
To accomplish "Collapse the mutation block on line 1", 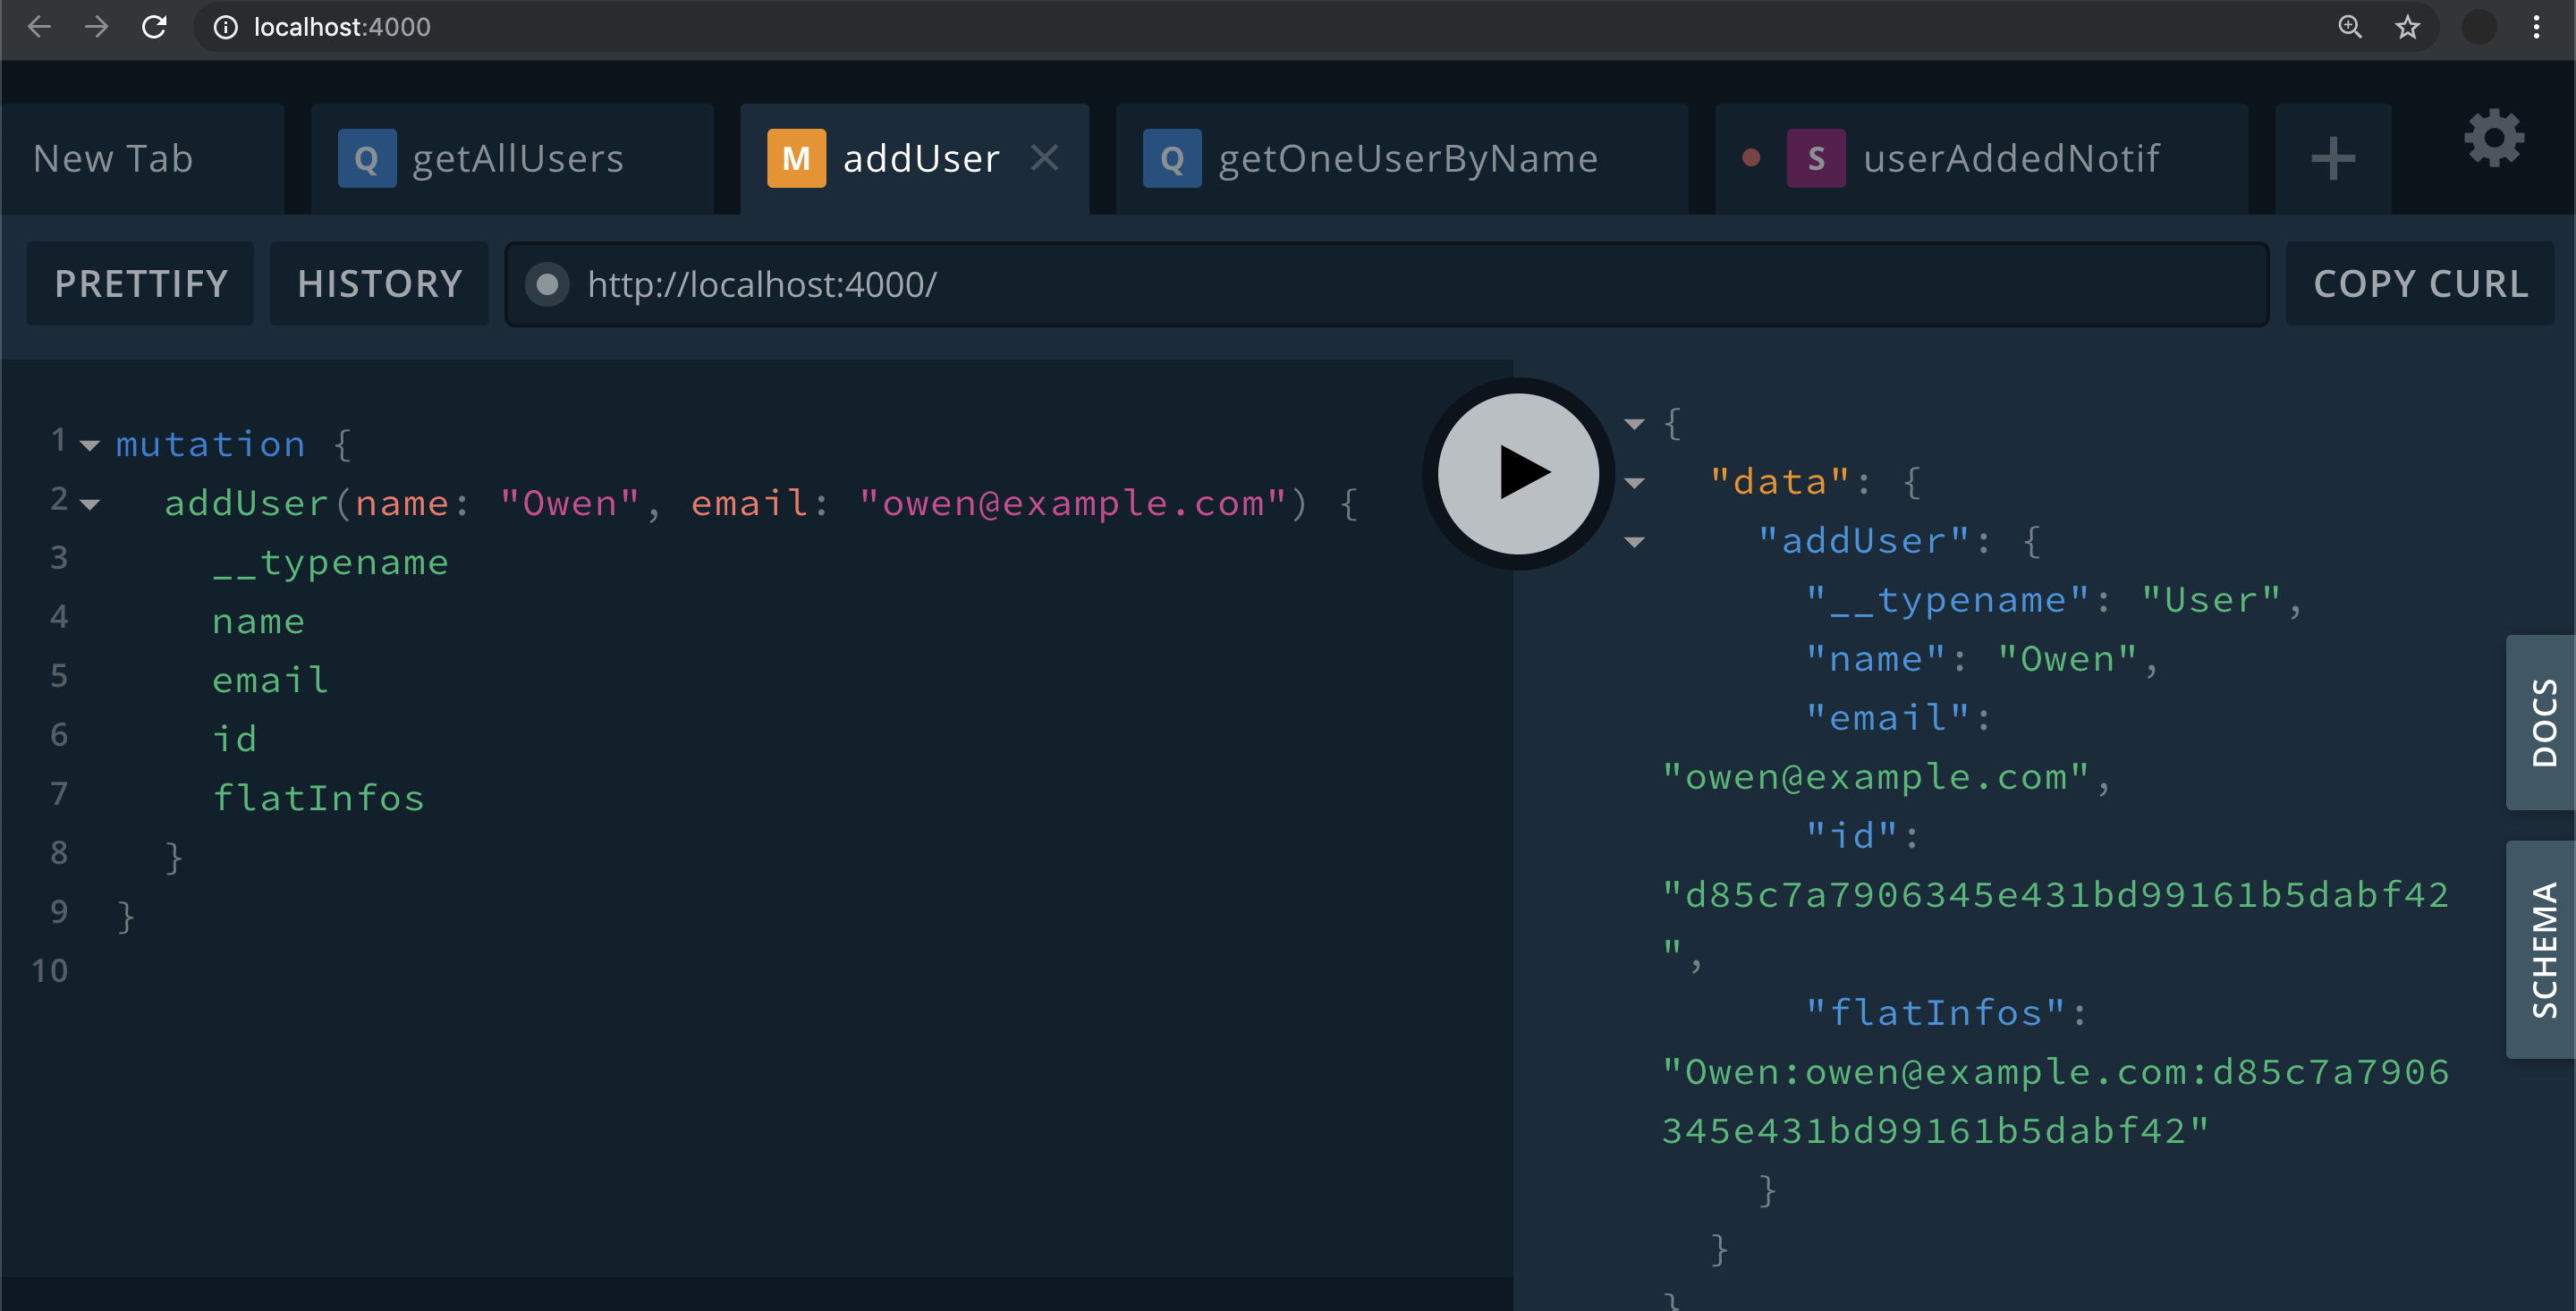I will pyautogui.click(x=90, y=446).
